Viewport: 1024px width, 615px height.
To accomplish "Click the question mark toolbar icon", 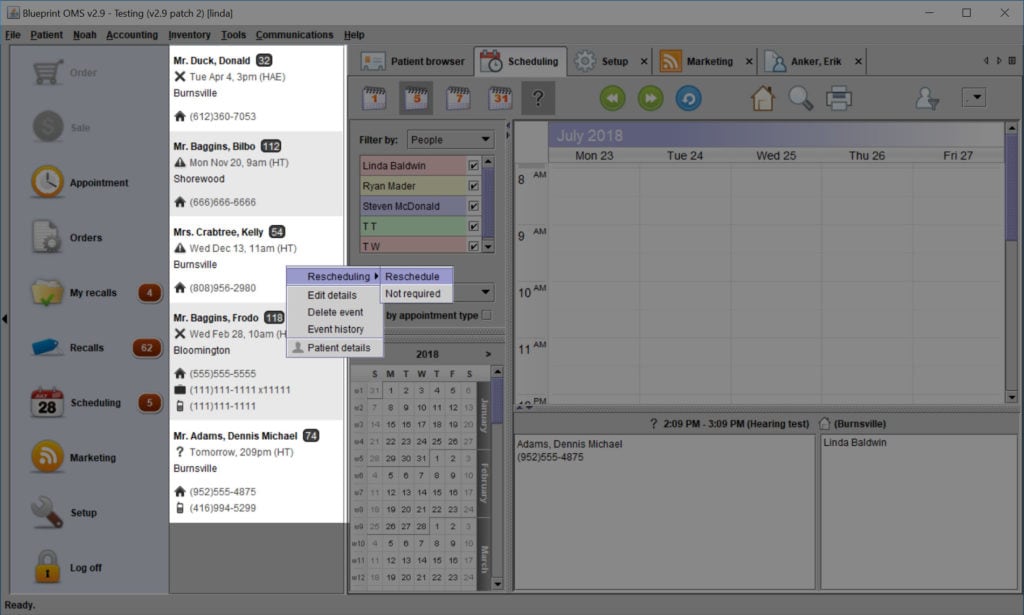I will 538,98.
